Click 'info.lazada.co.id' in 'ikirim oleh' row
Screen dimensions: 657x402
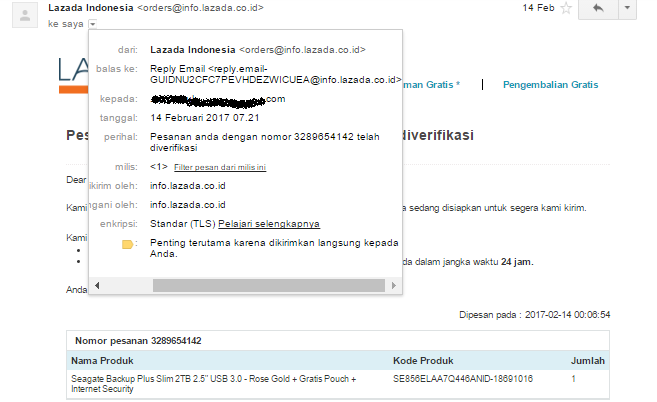pyautogui.click(x=188, y=186)
